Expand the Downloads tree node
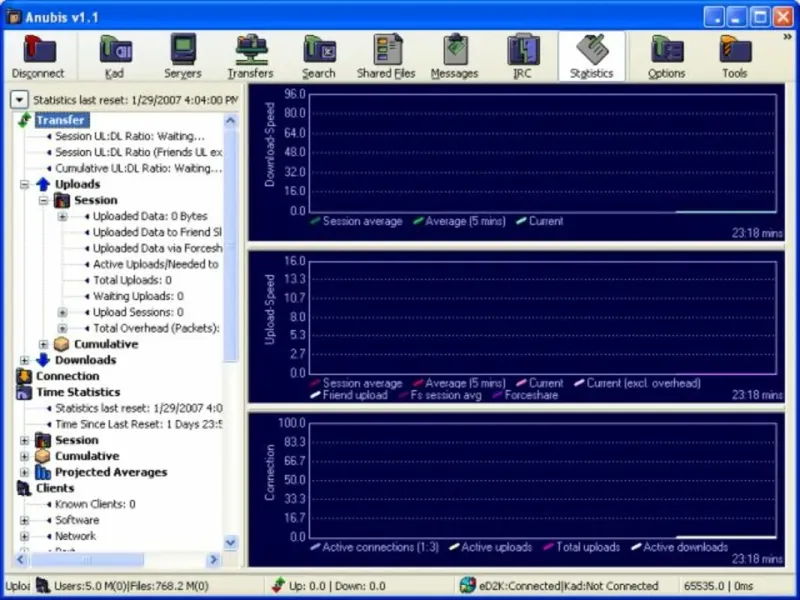This screenshot has height=600, width=800. [x=25, y=360]
